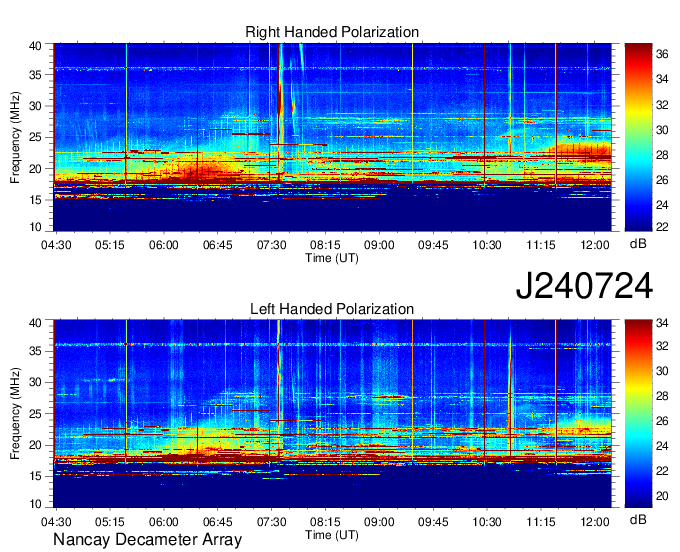The image size is (680, 552).
Task: Click the 40 MHz frequency tick of Left Handed plot
Action: click(35, 323)
